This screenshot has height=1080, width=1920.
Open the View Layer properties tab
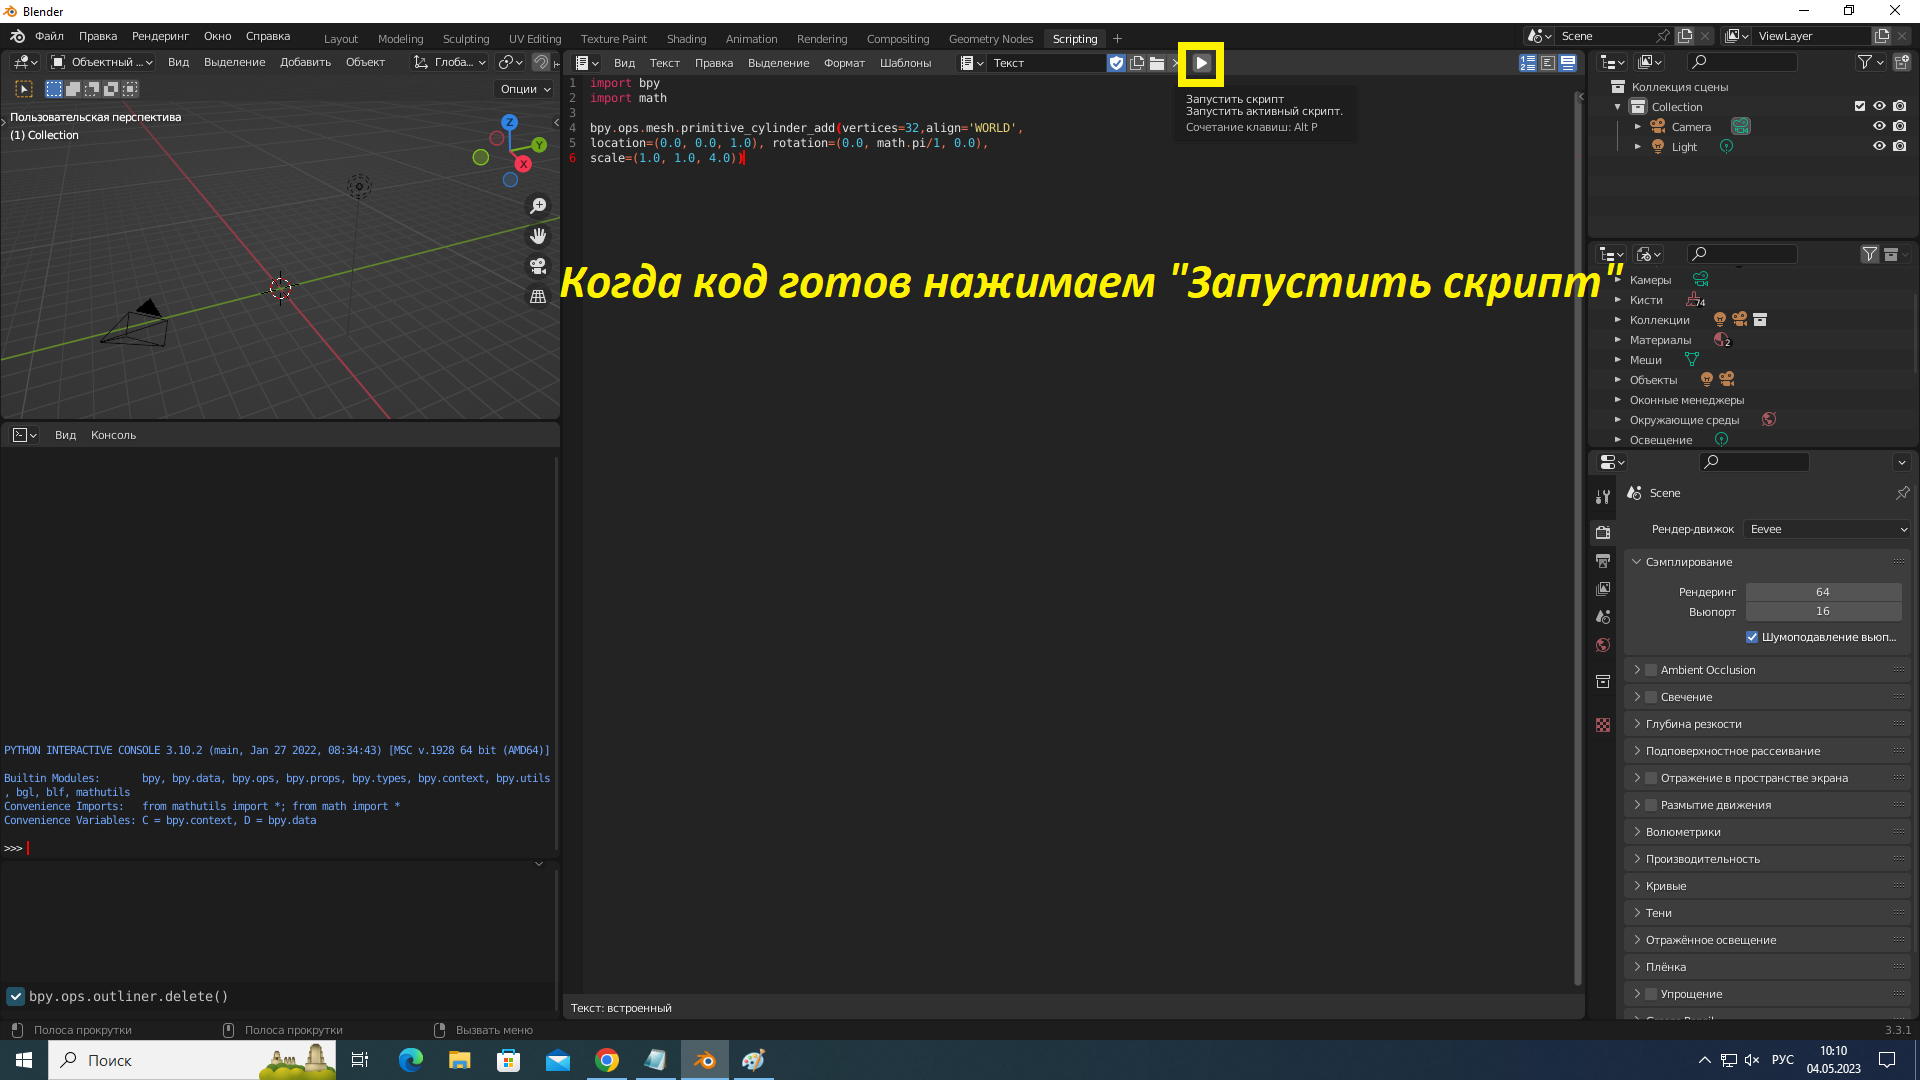click(x=1603, y=589)
